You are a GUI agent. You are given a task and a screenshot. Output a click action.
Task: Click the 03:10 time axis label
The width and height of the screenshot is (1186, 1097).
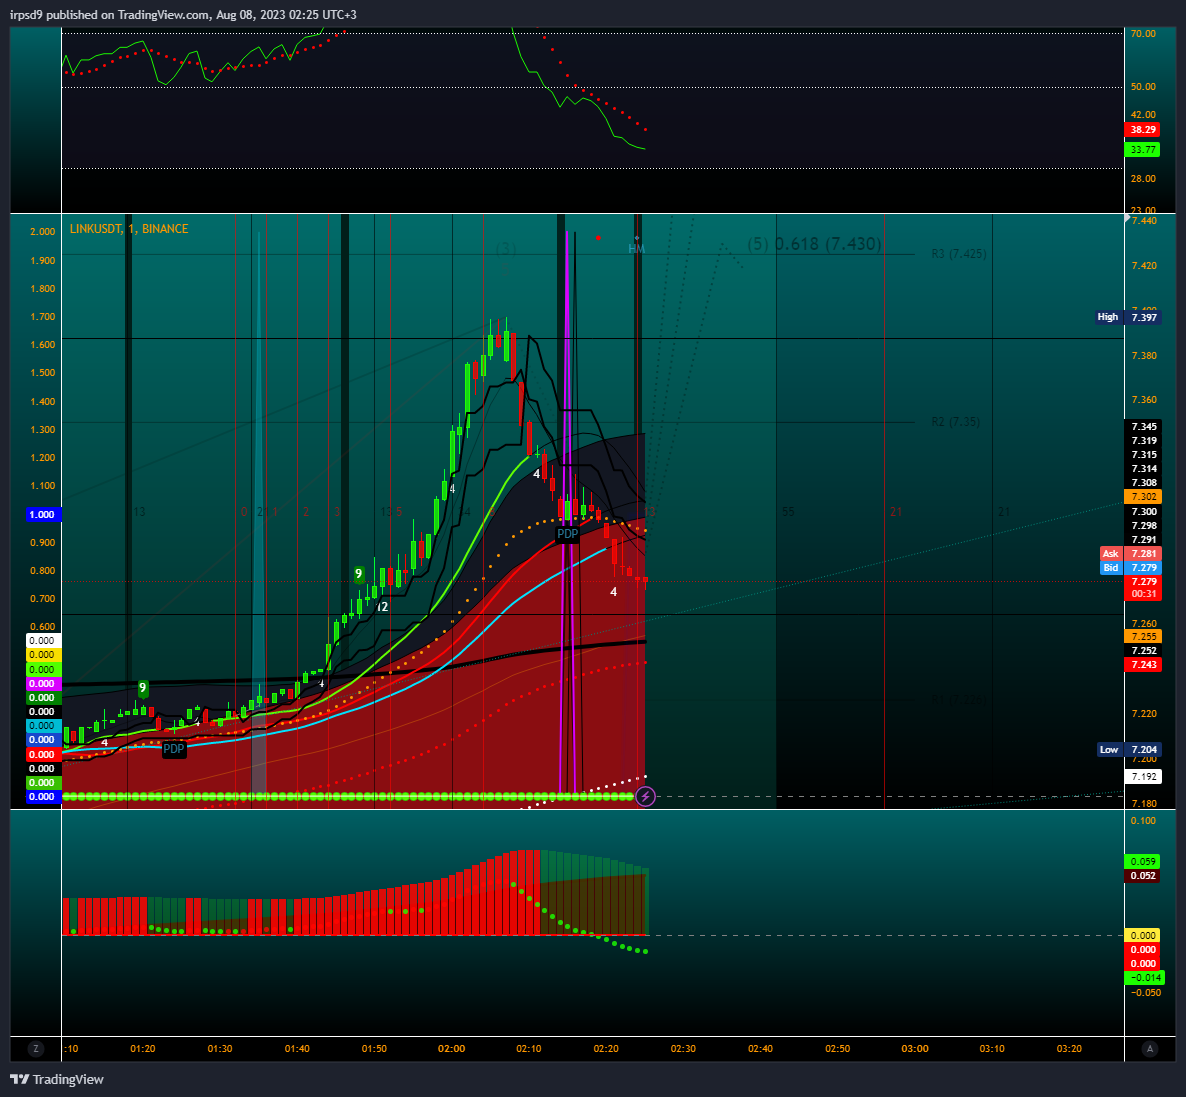[x=992, y=1049]
